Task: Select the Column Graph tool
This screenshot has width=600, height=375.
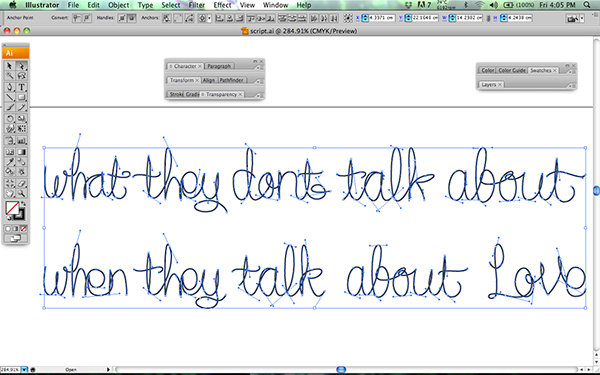Action: (x=21, y=140)
